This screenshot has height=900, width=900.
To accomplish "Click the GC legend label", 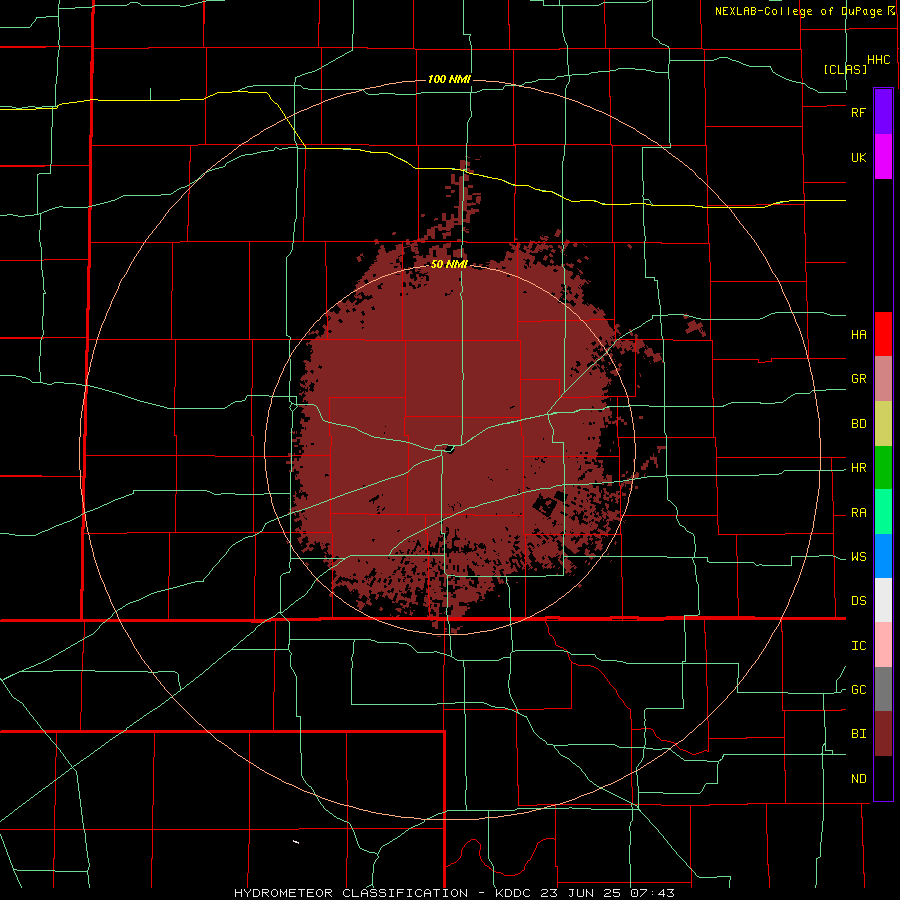I will pos(859,690).
